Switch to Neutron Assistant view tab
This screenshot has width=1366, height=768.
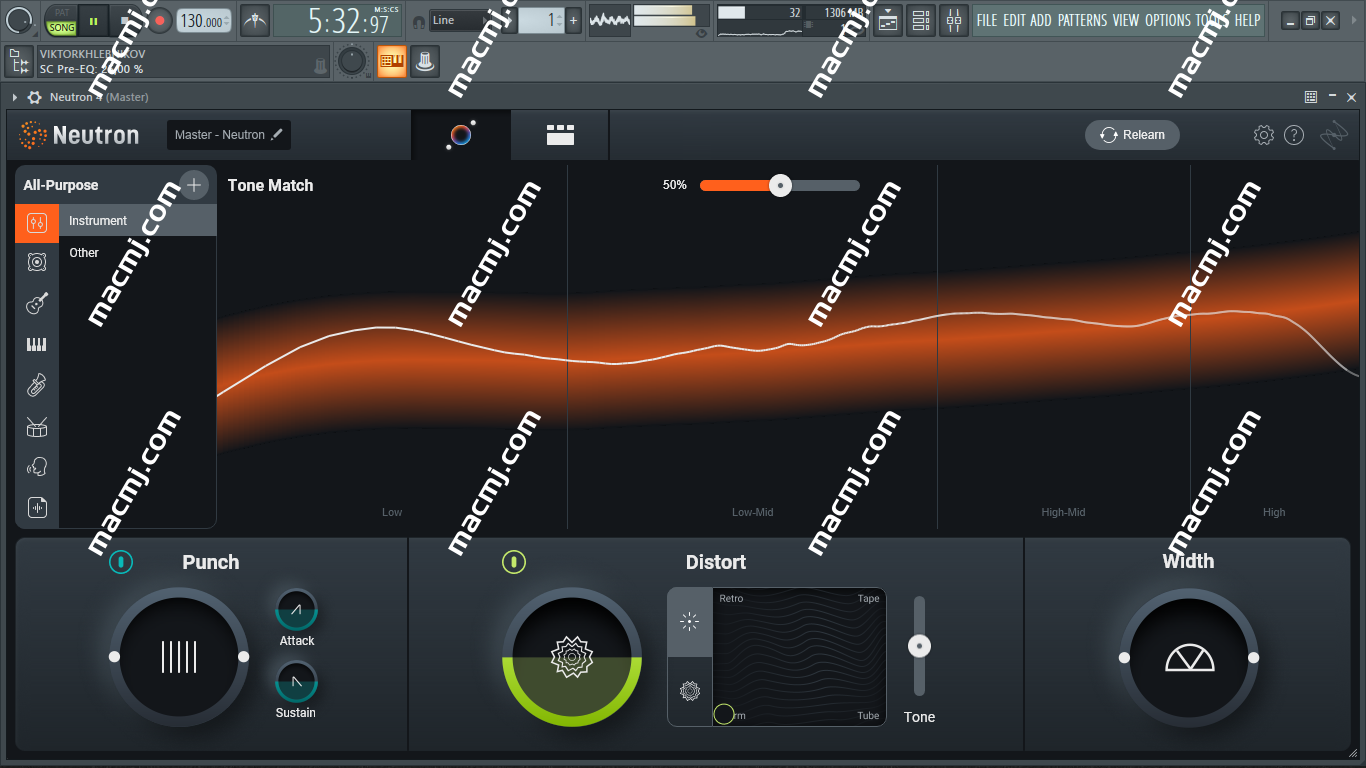coord(461,135)
